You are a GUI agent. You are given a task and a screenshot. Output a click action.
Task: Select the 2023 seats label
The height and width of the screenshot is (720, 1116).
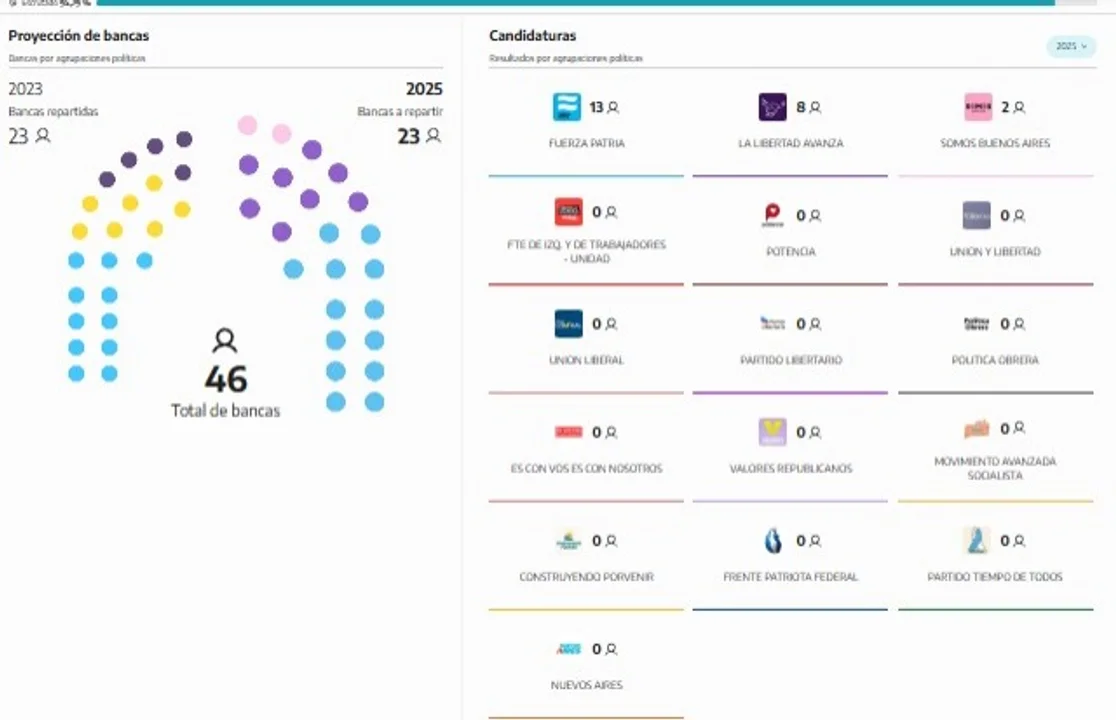26,89
